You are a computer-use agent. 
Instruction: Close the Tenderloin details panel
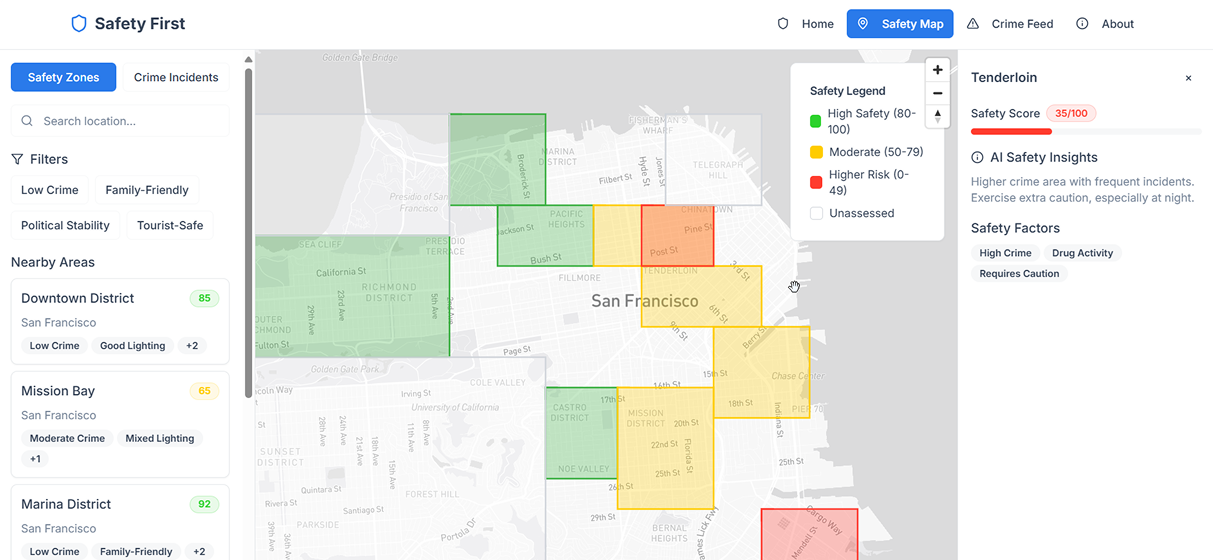pyautogui.click(x=1188, y=78)
